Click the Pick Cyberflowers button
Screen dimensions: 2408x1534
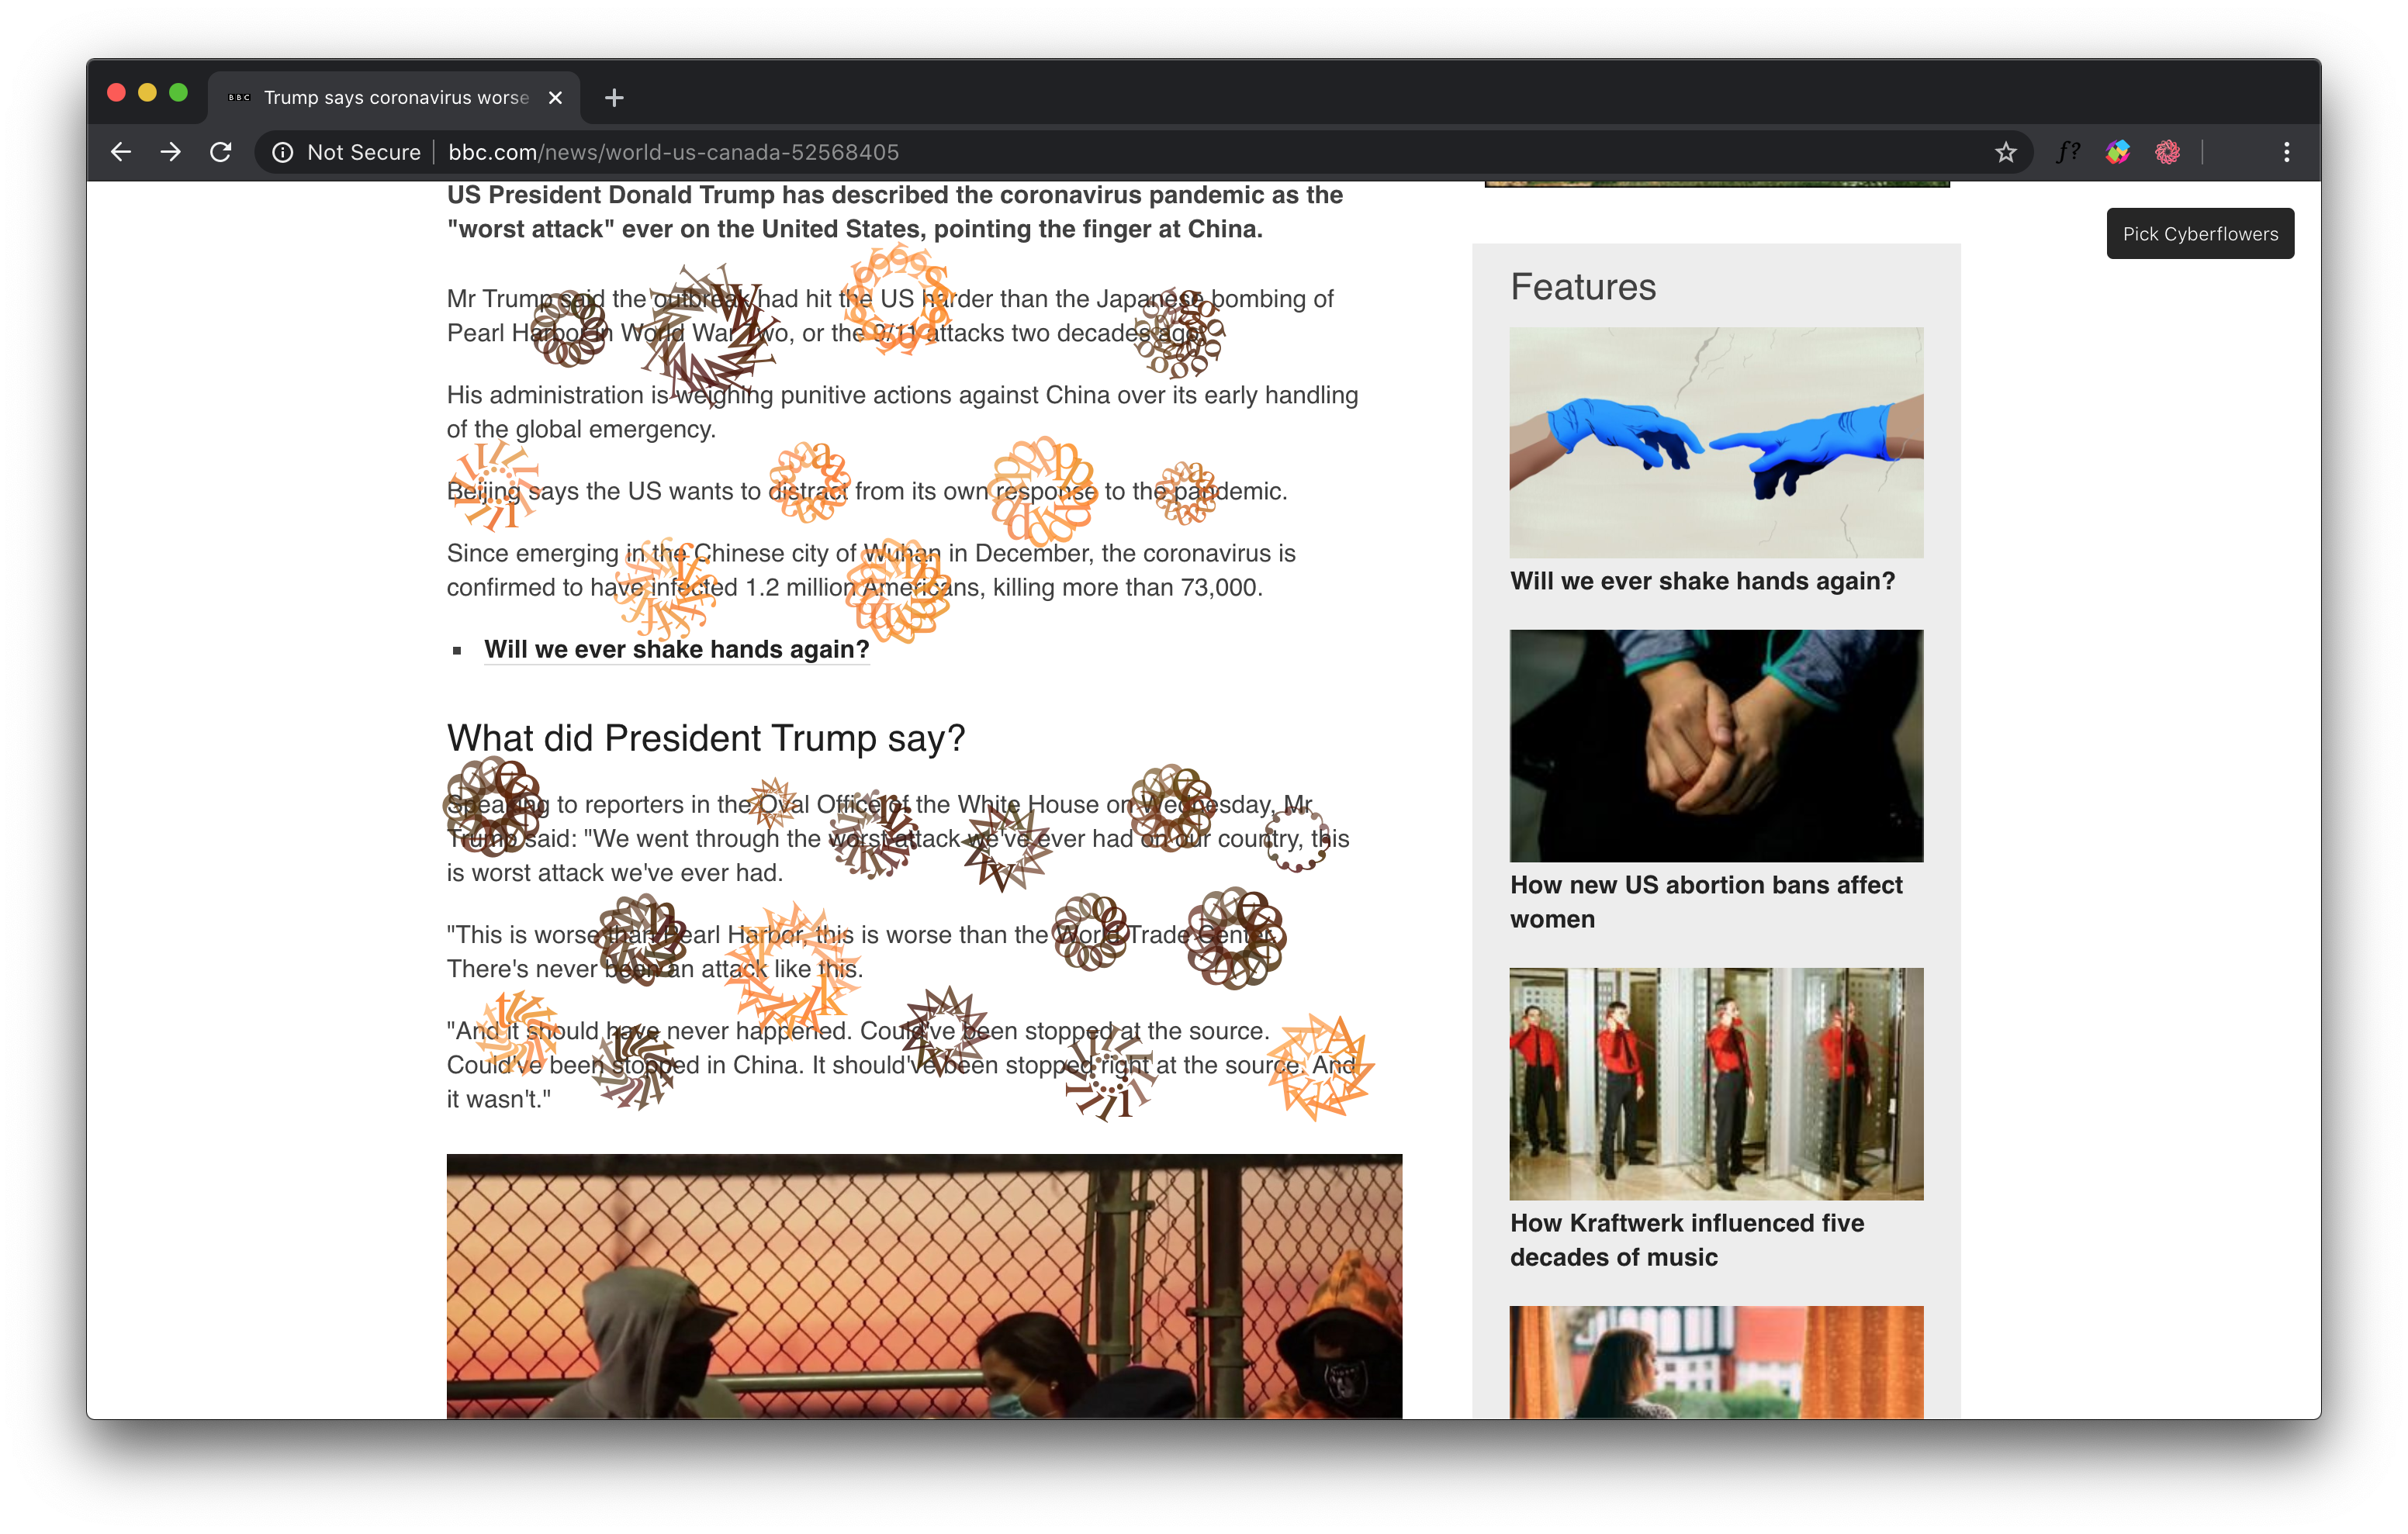(x=2200, y=233)
